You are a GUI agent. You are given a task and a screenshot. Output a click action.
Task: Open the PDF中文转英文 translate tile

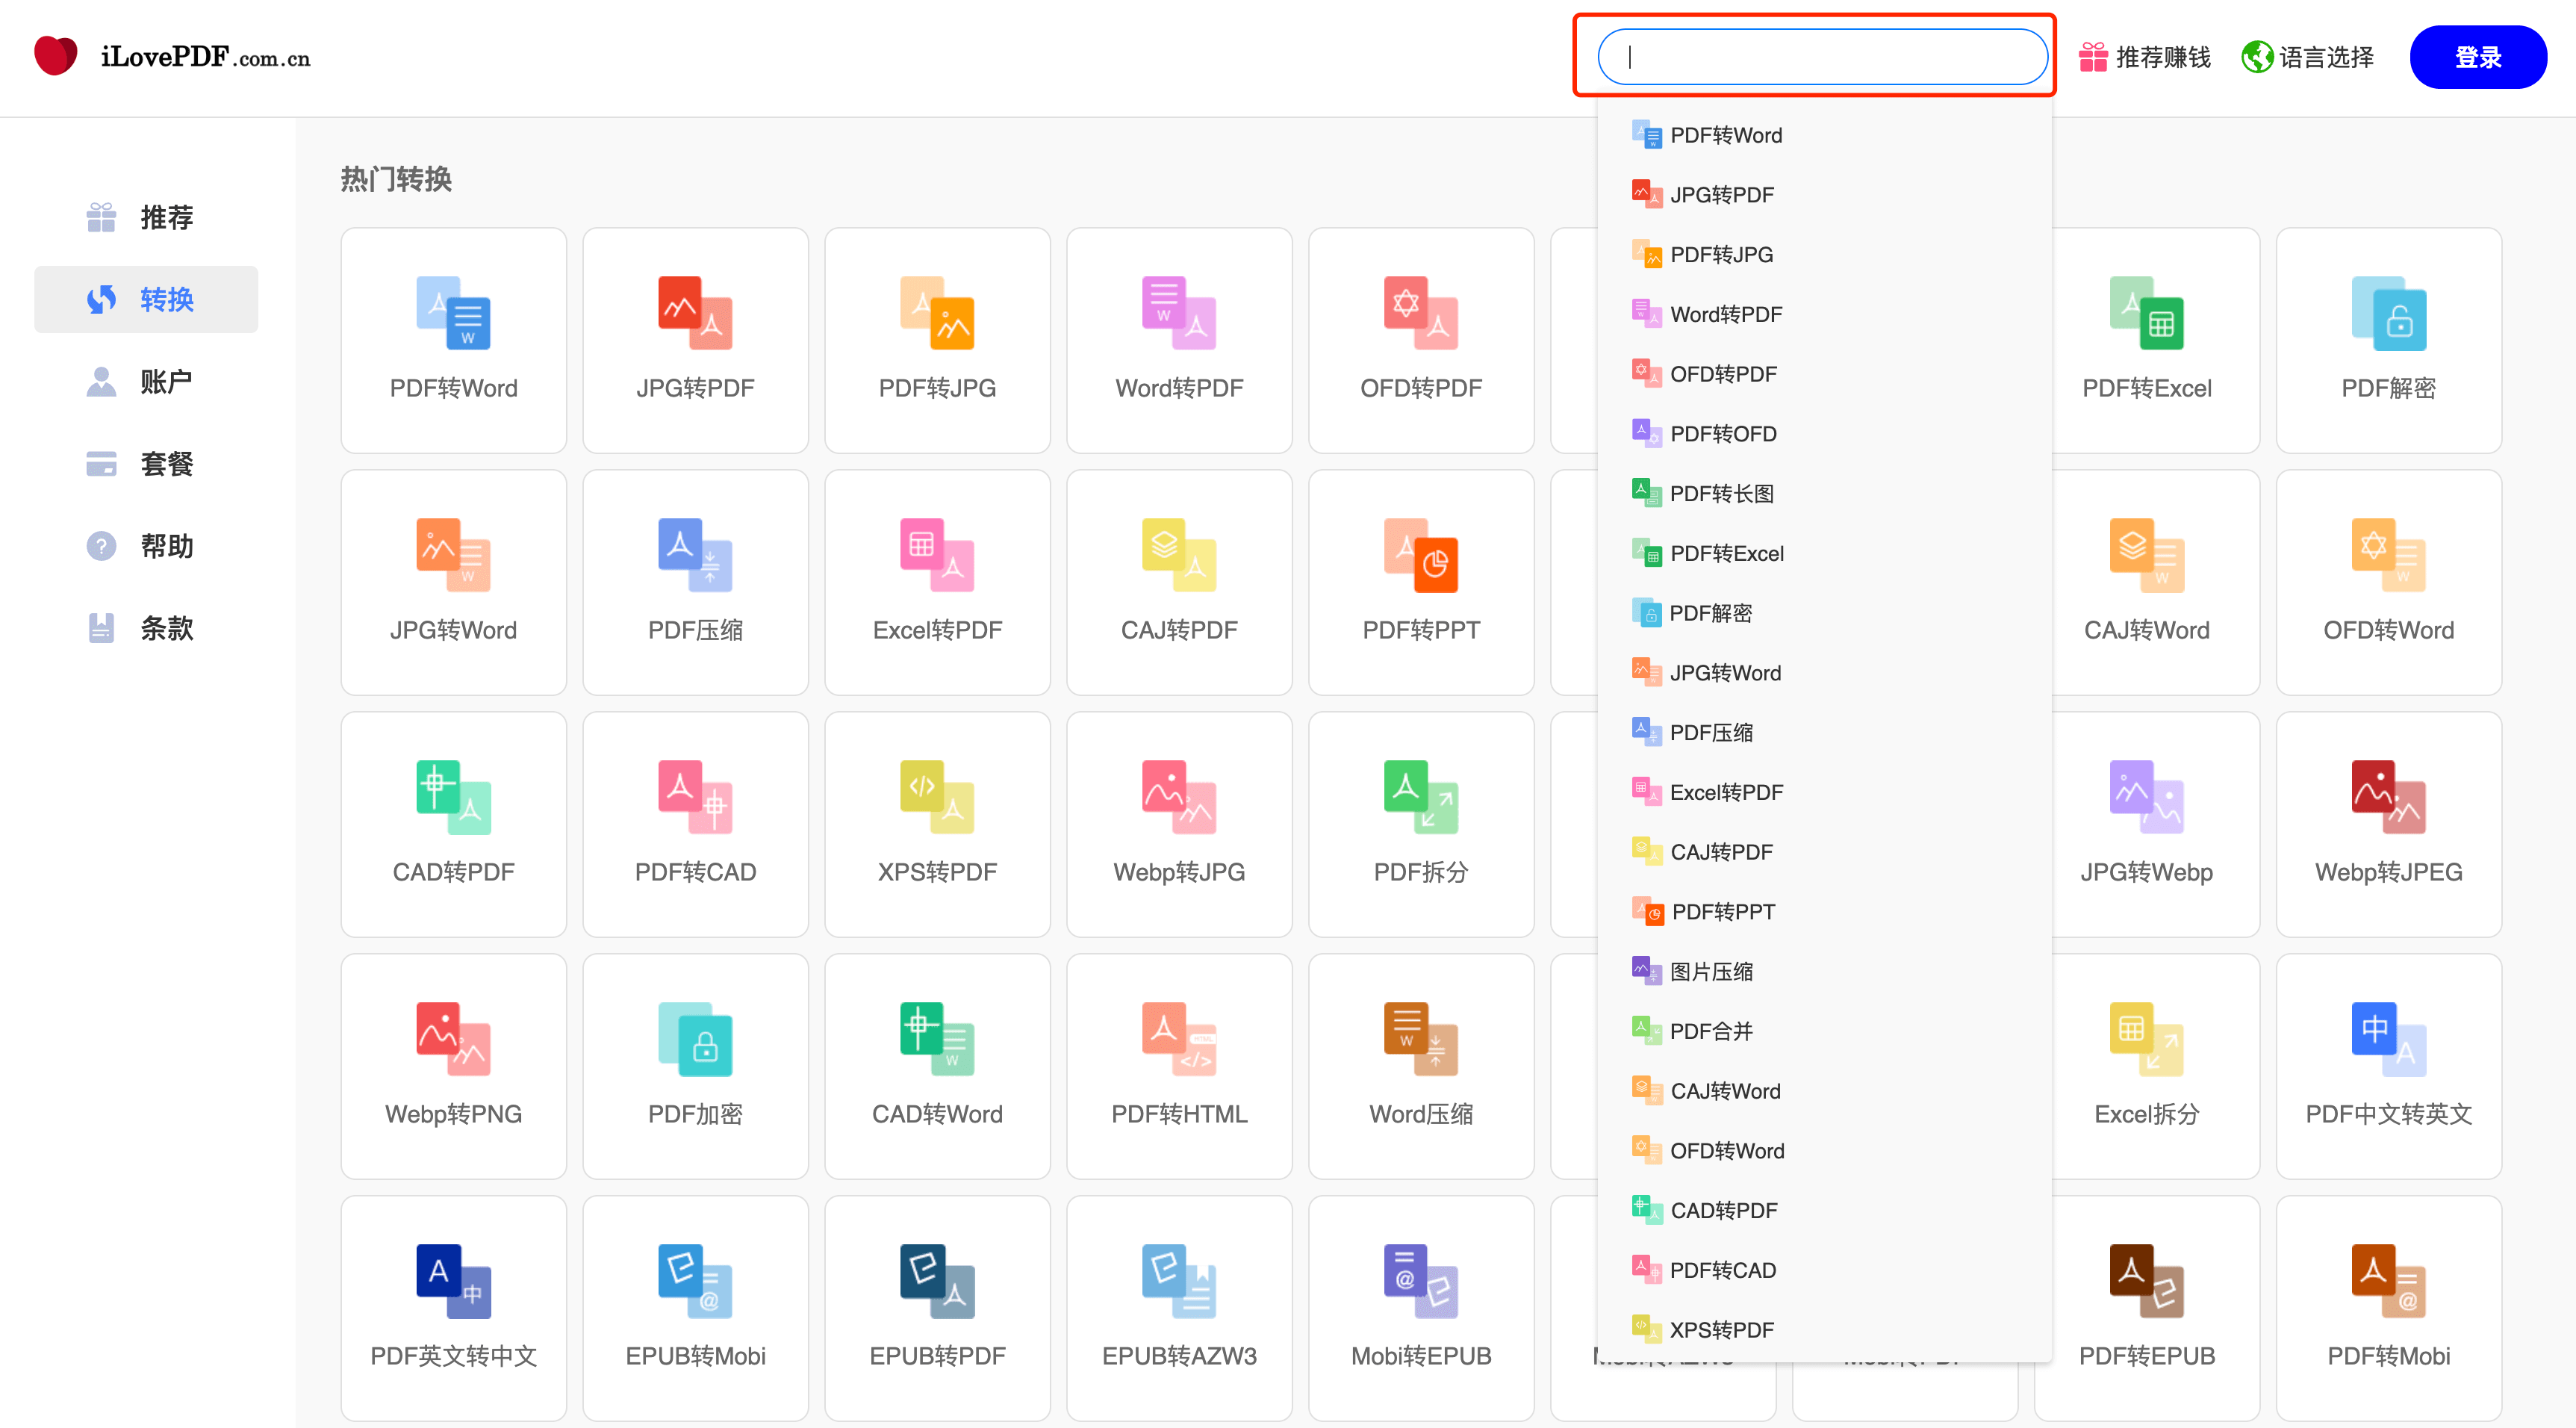pos(2388,1066)
